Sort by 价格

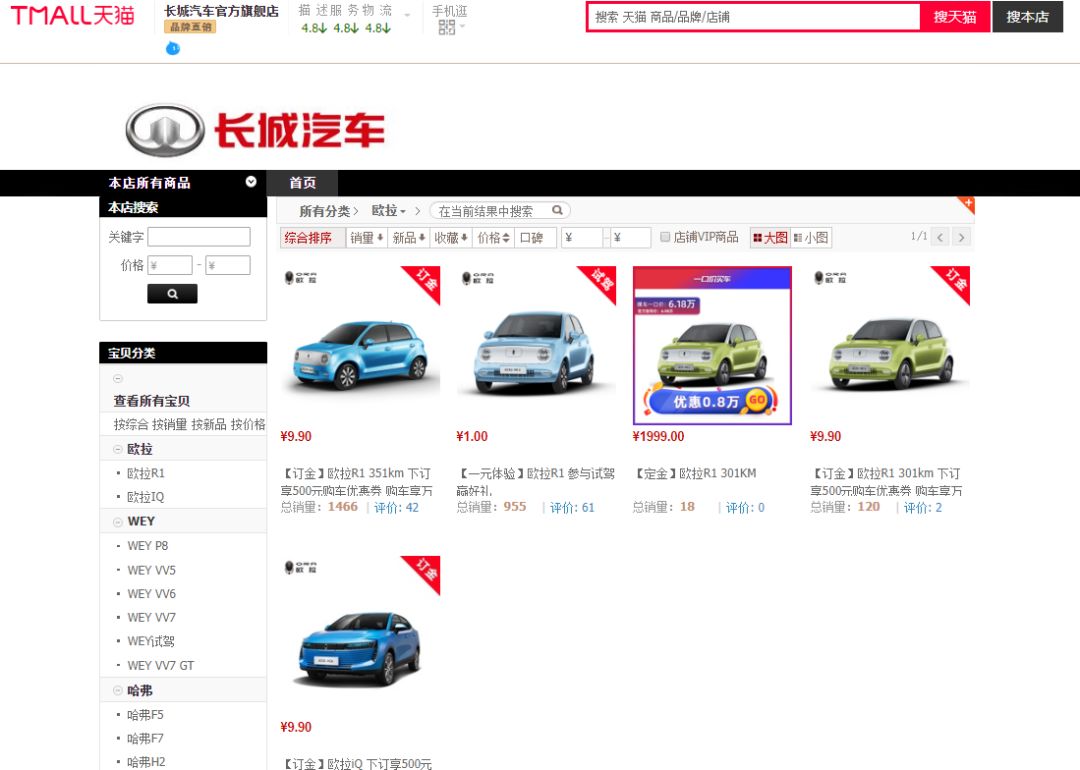493,238
